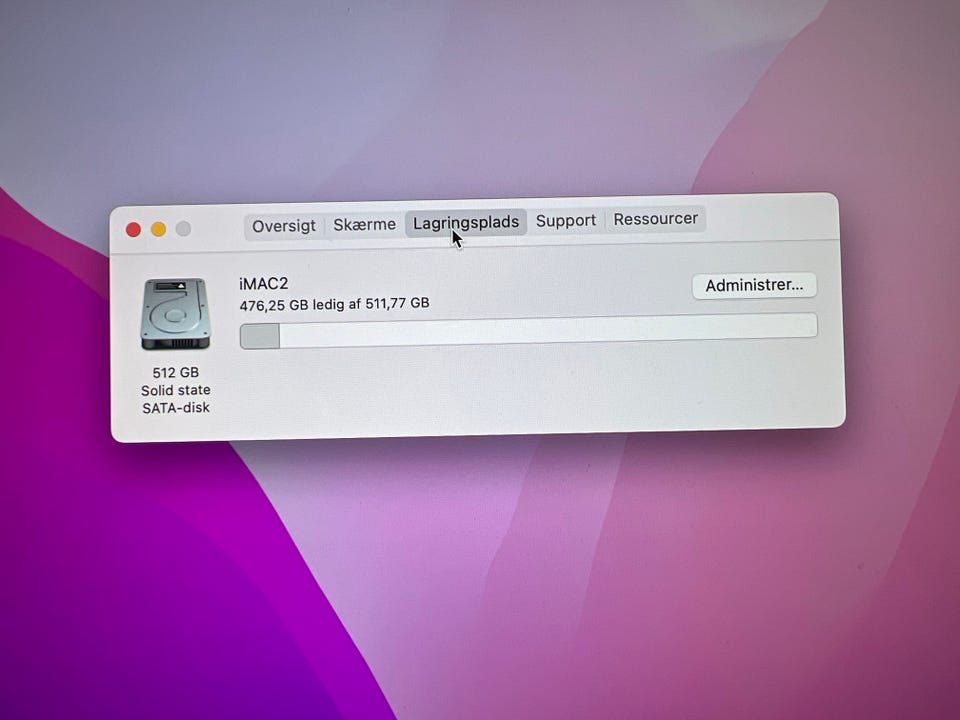Image resolution: width=960 pixels, height=720 pixels.
Task: Minimize the window with yellow button
Action: [159, 229]
